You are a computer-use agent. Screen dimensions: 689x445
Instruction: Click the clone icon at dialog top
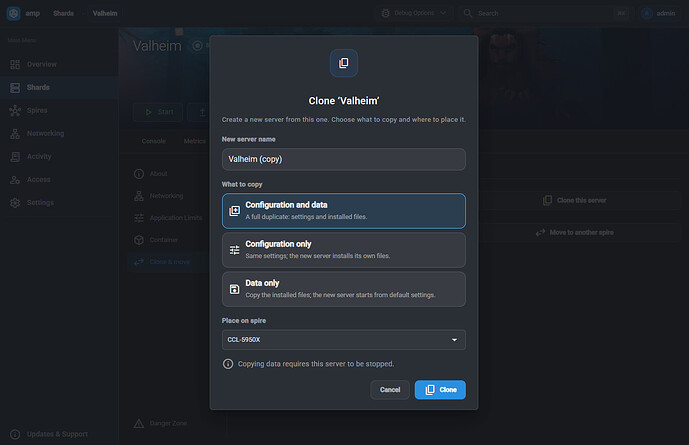pos(344,63)
